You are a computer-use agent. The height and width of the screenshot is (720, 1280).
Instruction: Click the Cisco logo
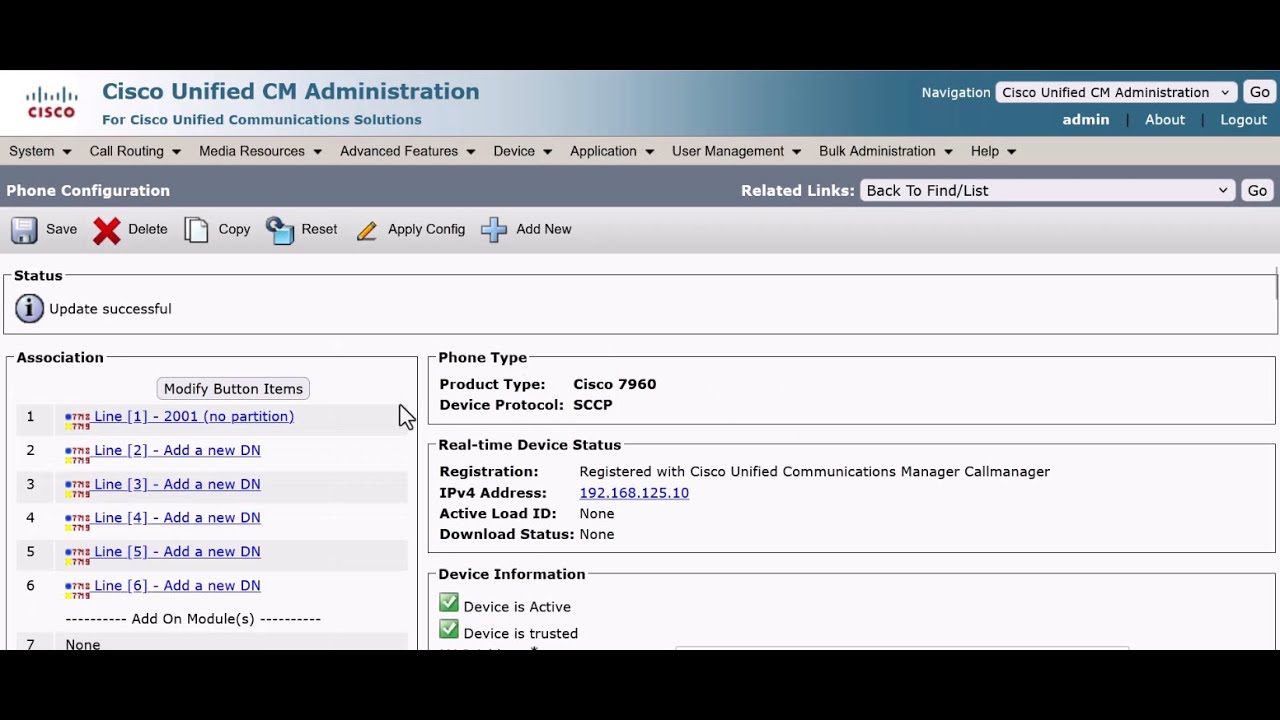52,103
